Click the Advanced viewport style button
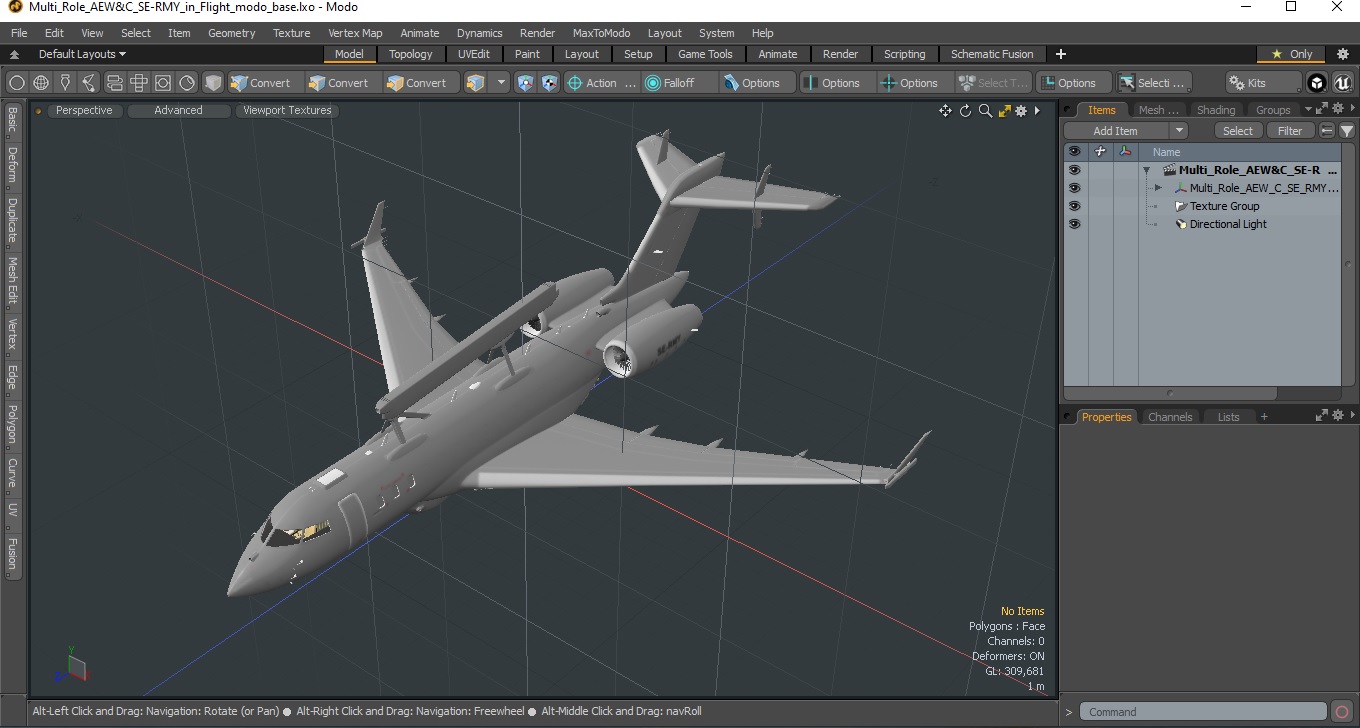Viewport: 1360px width, 728px height. click(178, 110)
